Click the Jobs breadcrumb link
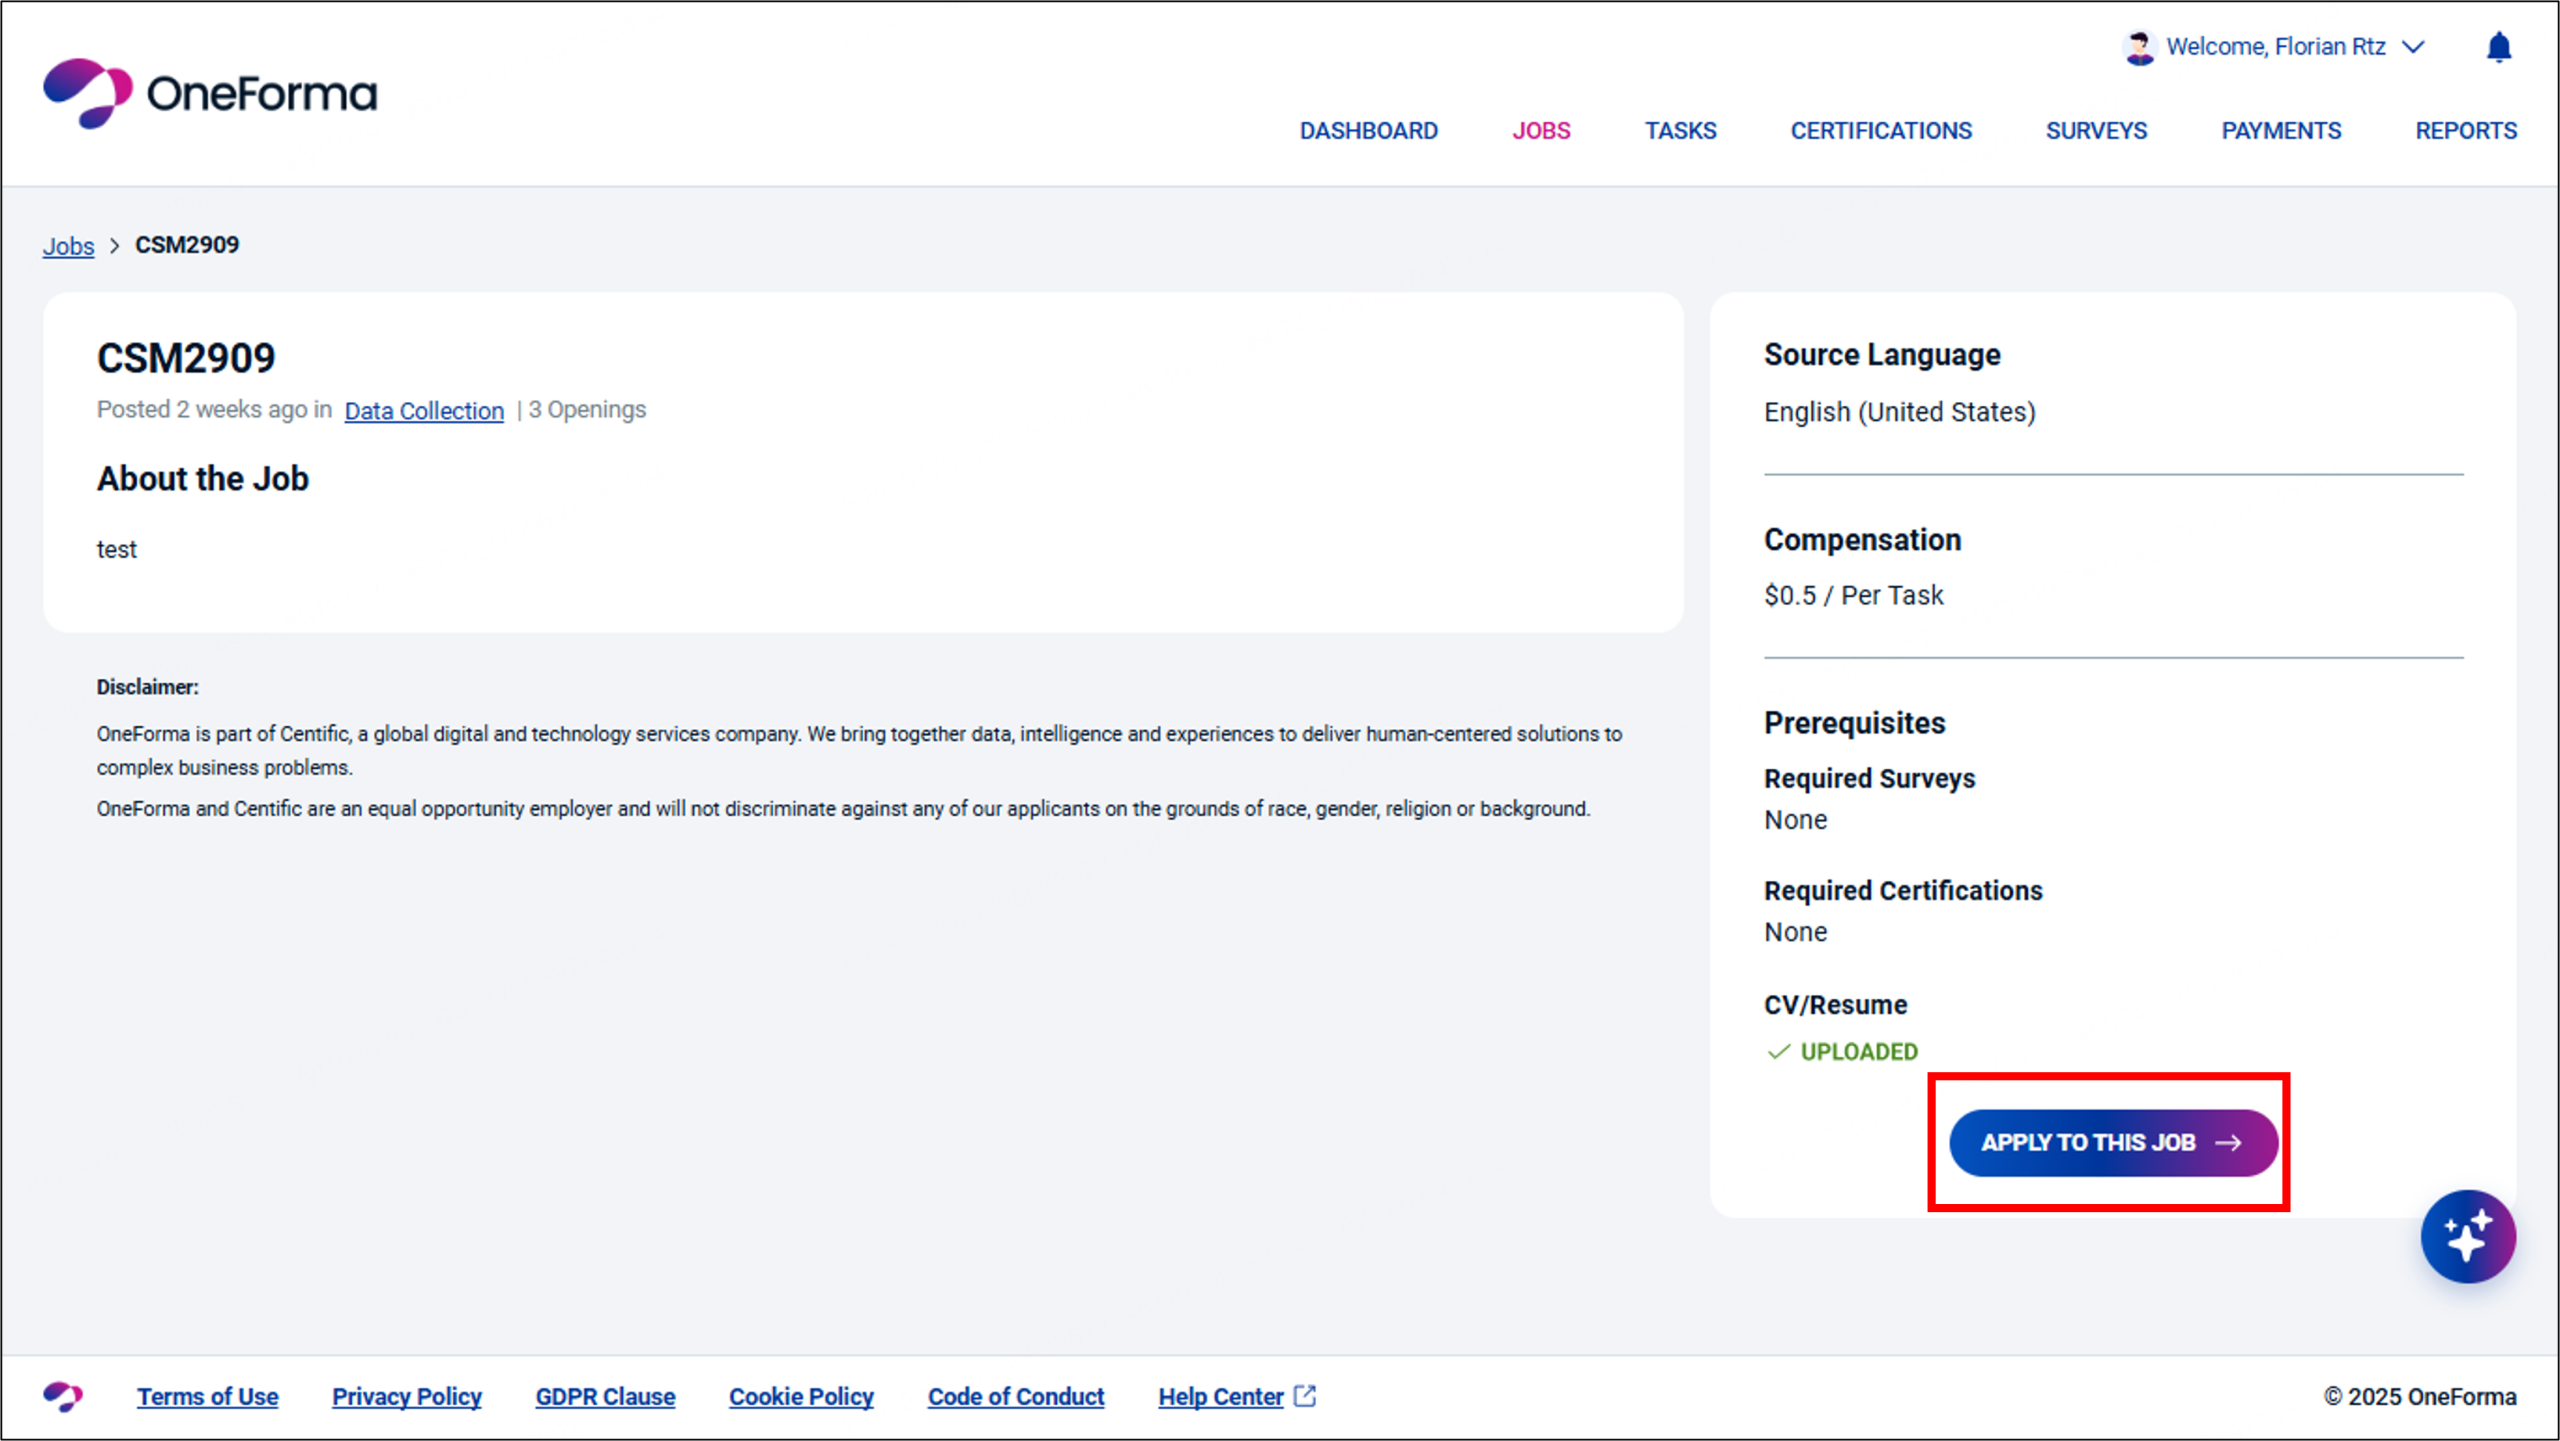The width and height of the screenshot is (2560, 1441). coord(68,246)
